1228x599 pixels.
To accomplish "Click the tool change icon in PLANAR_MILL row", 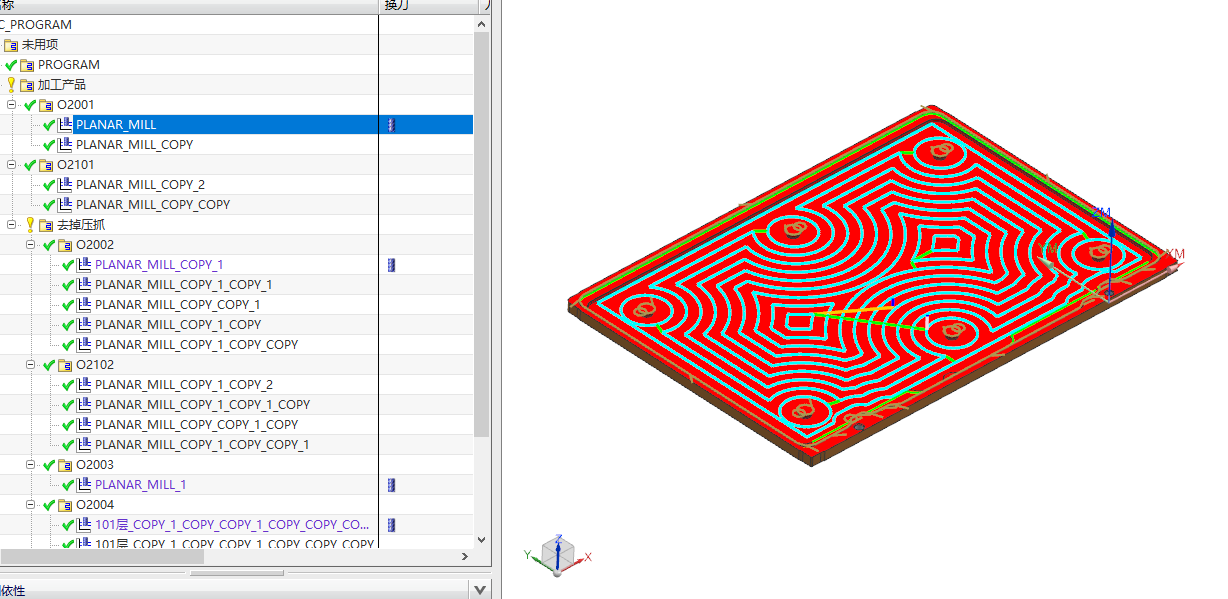I will coord(392,125).
